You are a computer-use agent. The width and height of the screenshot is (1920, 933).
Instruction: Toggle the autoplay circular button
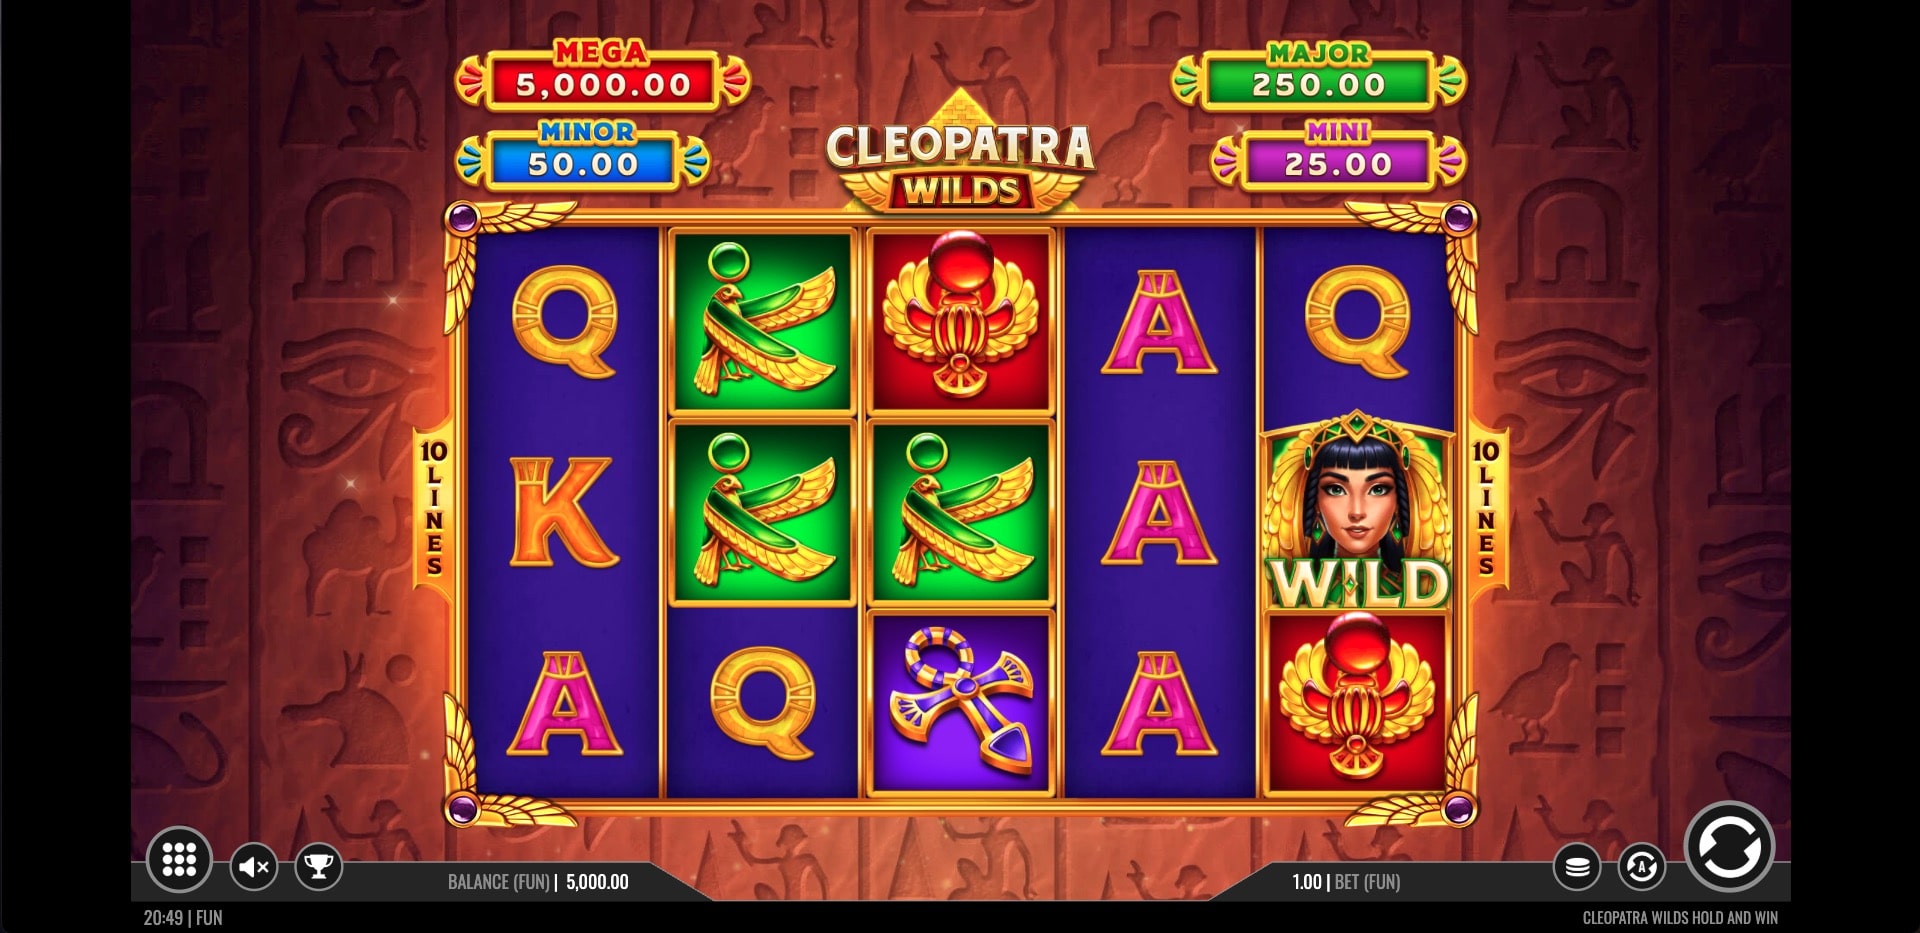tap(1641, 867)
